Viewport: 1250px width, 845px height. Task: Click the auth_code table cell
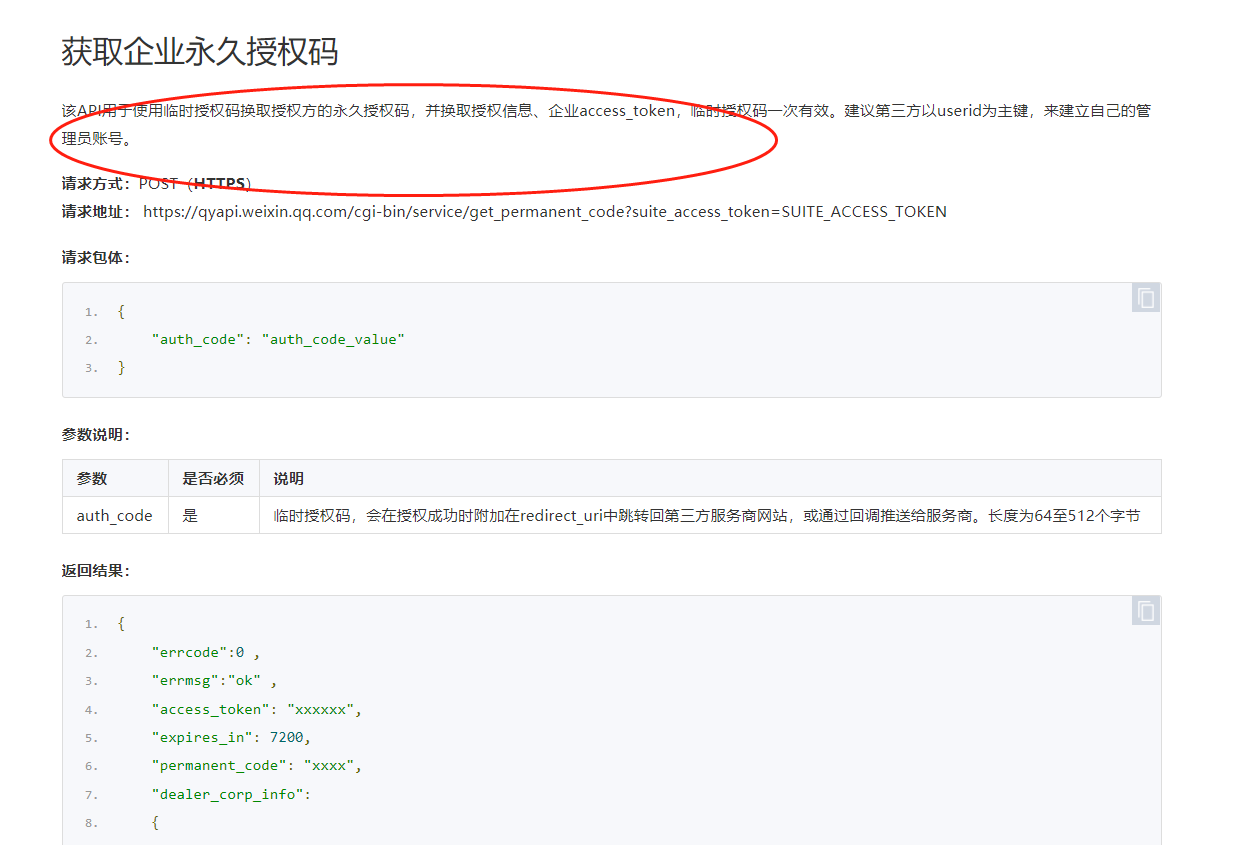click(x=115, y=515)
